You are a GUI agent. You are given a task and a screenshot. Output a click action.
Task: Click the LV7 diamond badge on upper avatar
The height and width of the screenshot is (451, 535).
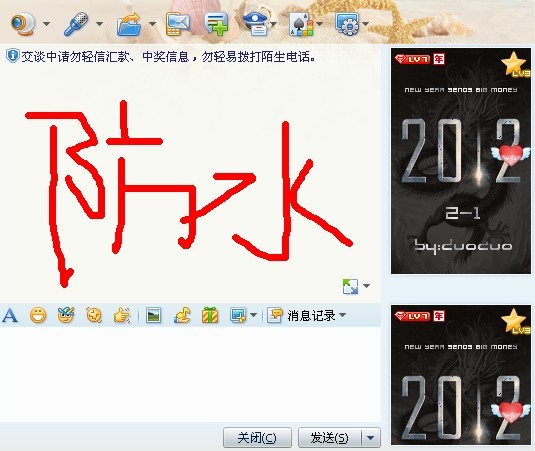(412, 59)
